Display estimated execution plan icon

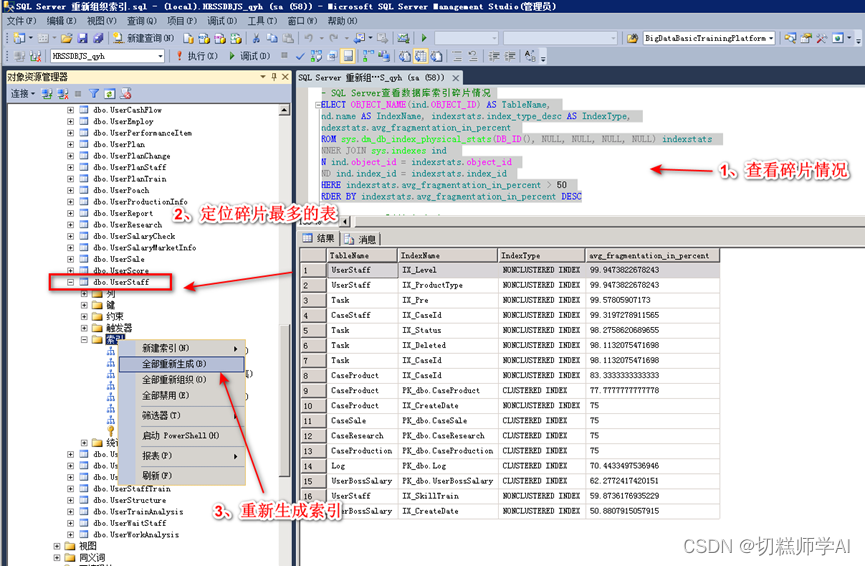[x=316, y=56]
